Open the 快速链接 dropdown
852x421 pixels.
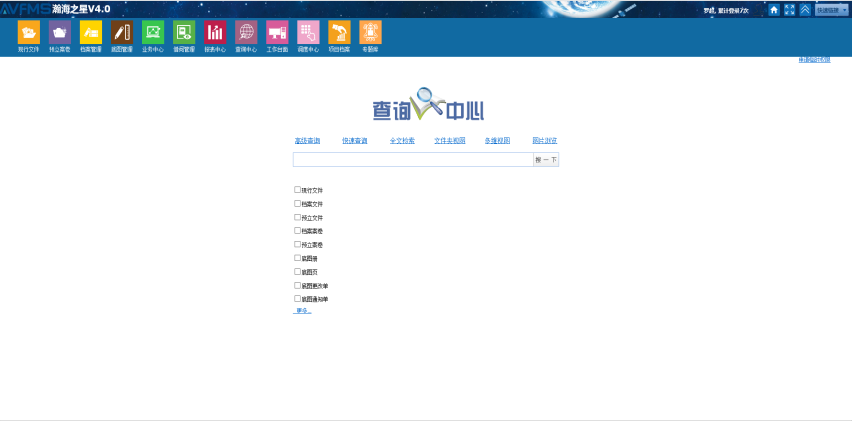(832, 10)
